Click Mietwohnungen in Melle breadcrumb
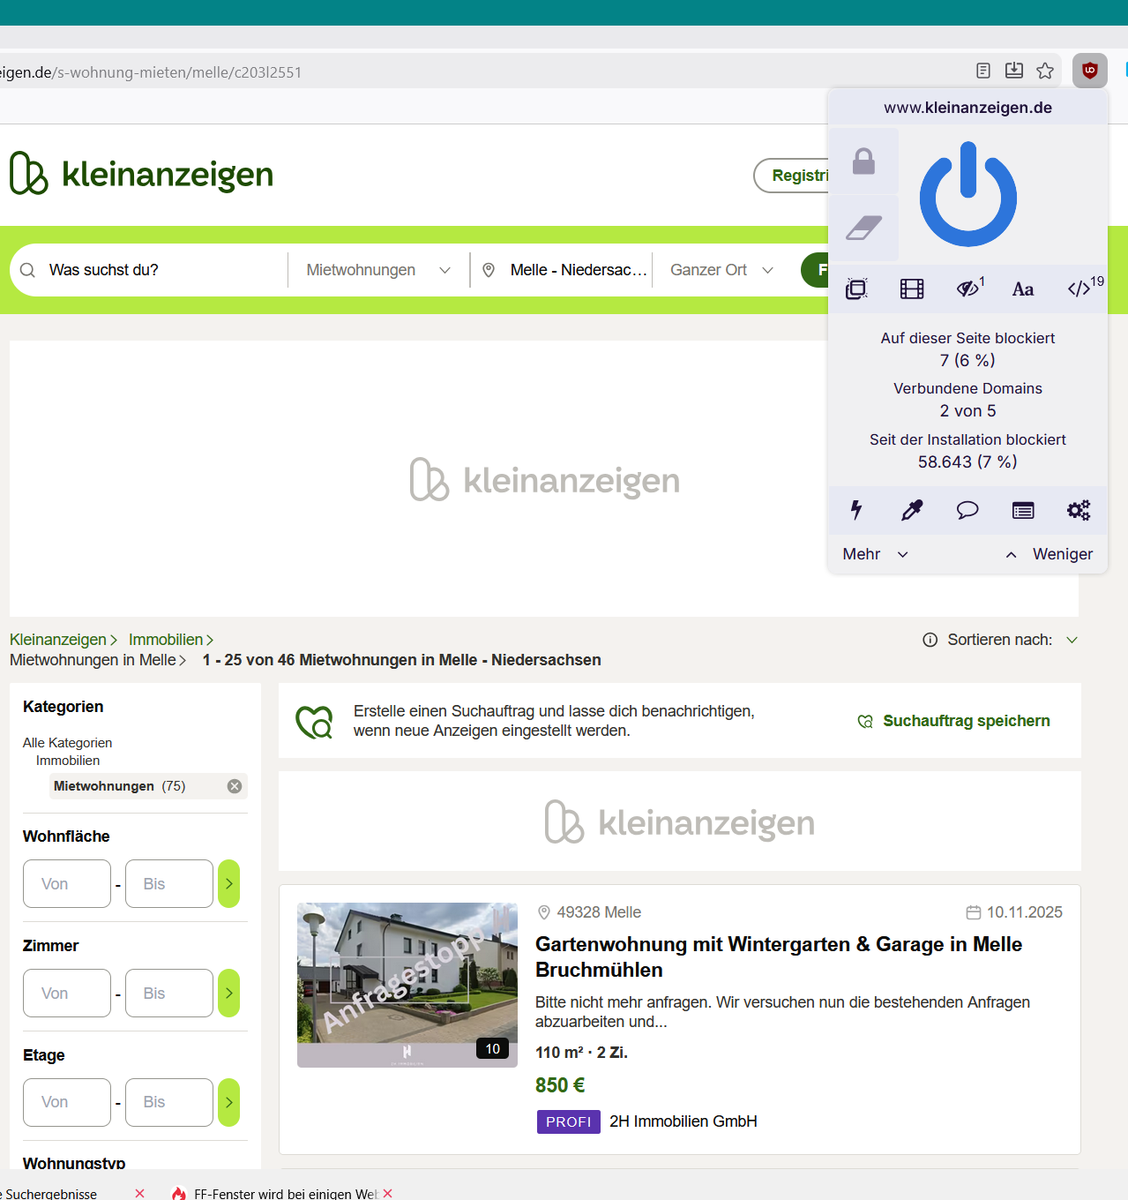Screen dimensions: 1128x1200 coord(93,660)
